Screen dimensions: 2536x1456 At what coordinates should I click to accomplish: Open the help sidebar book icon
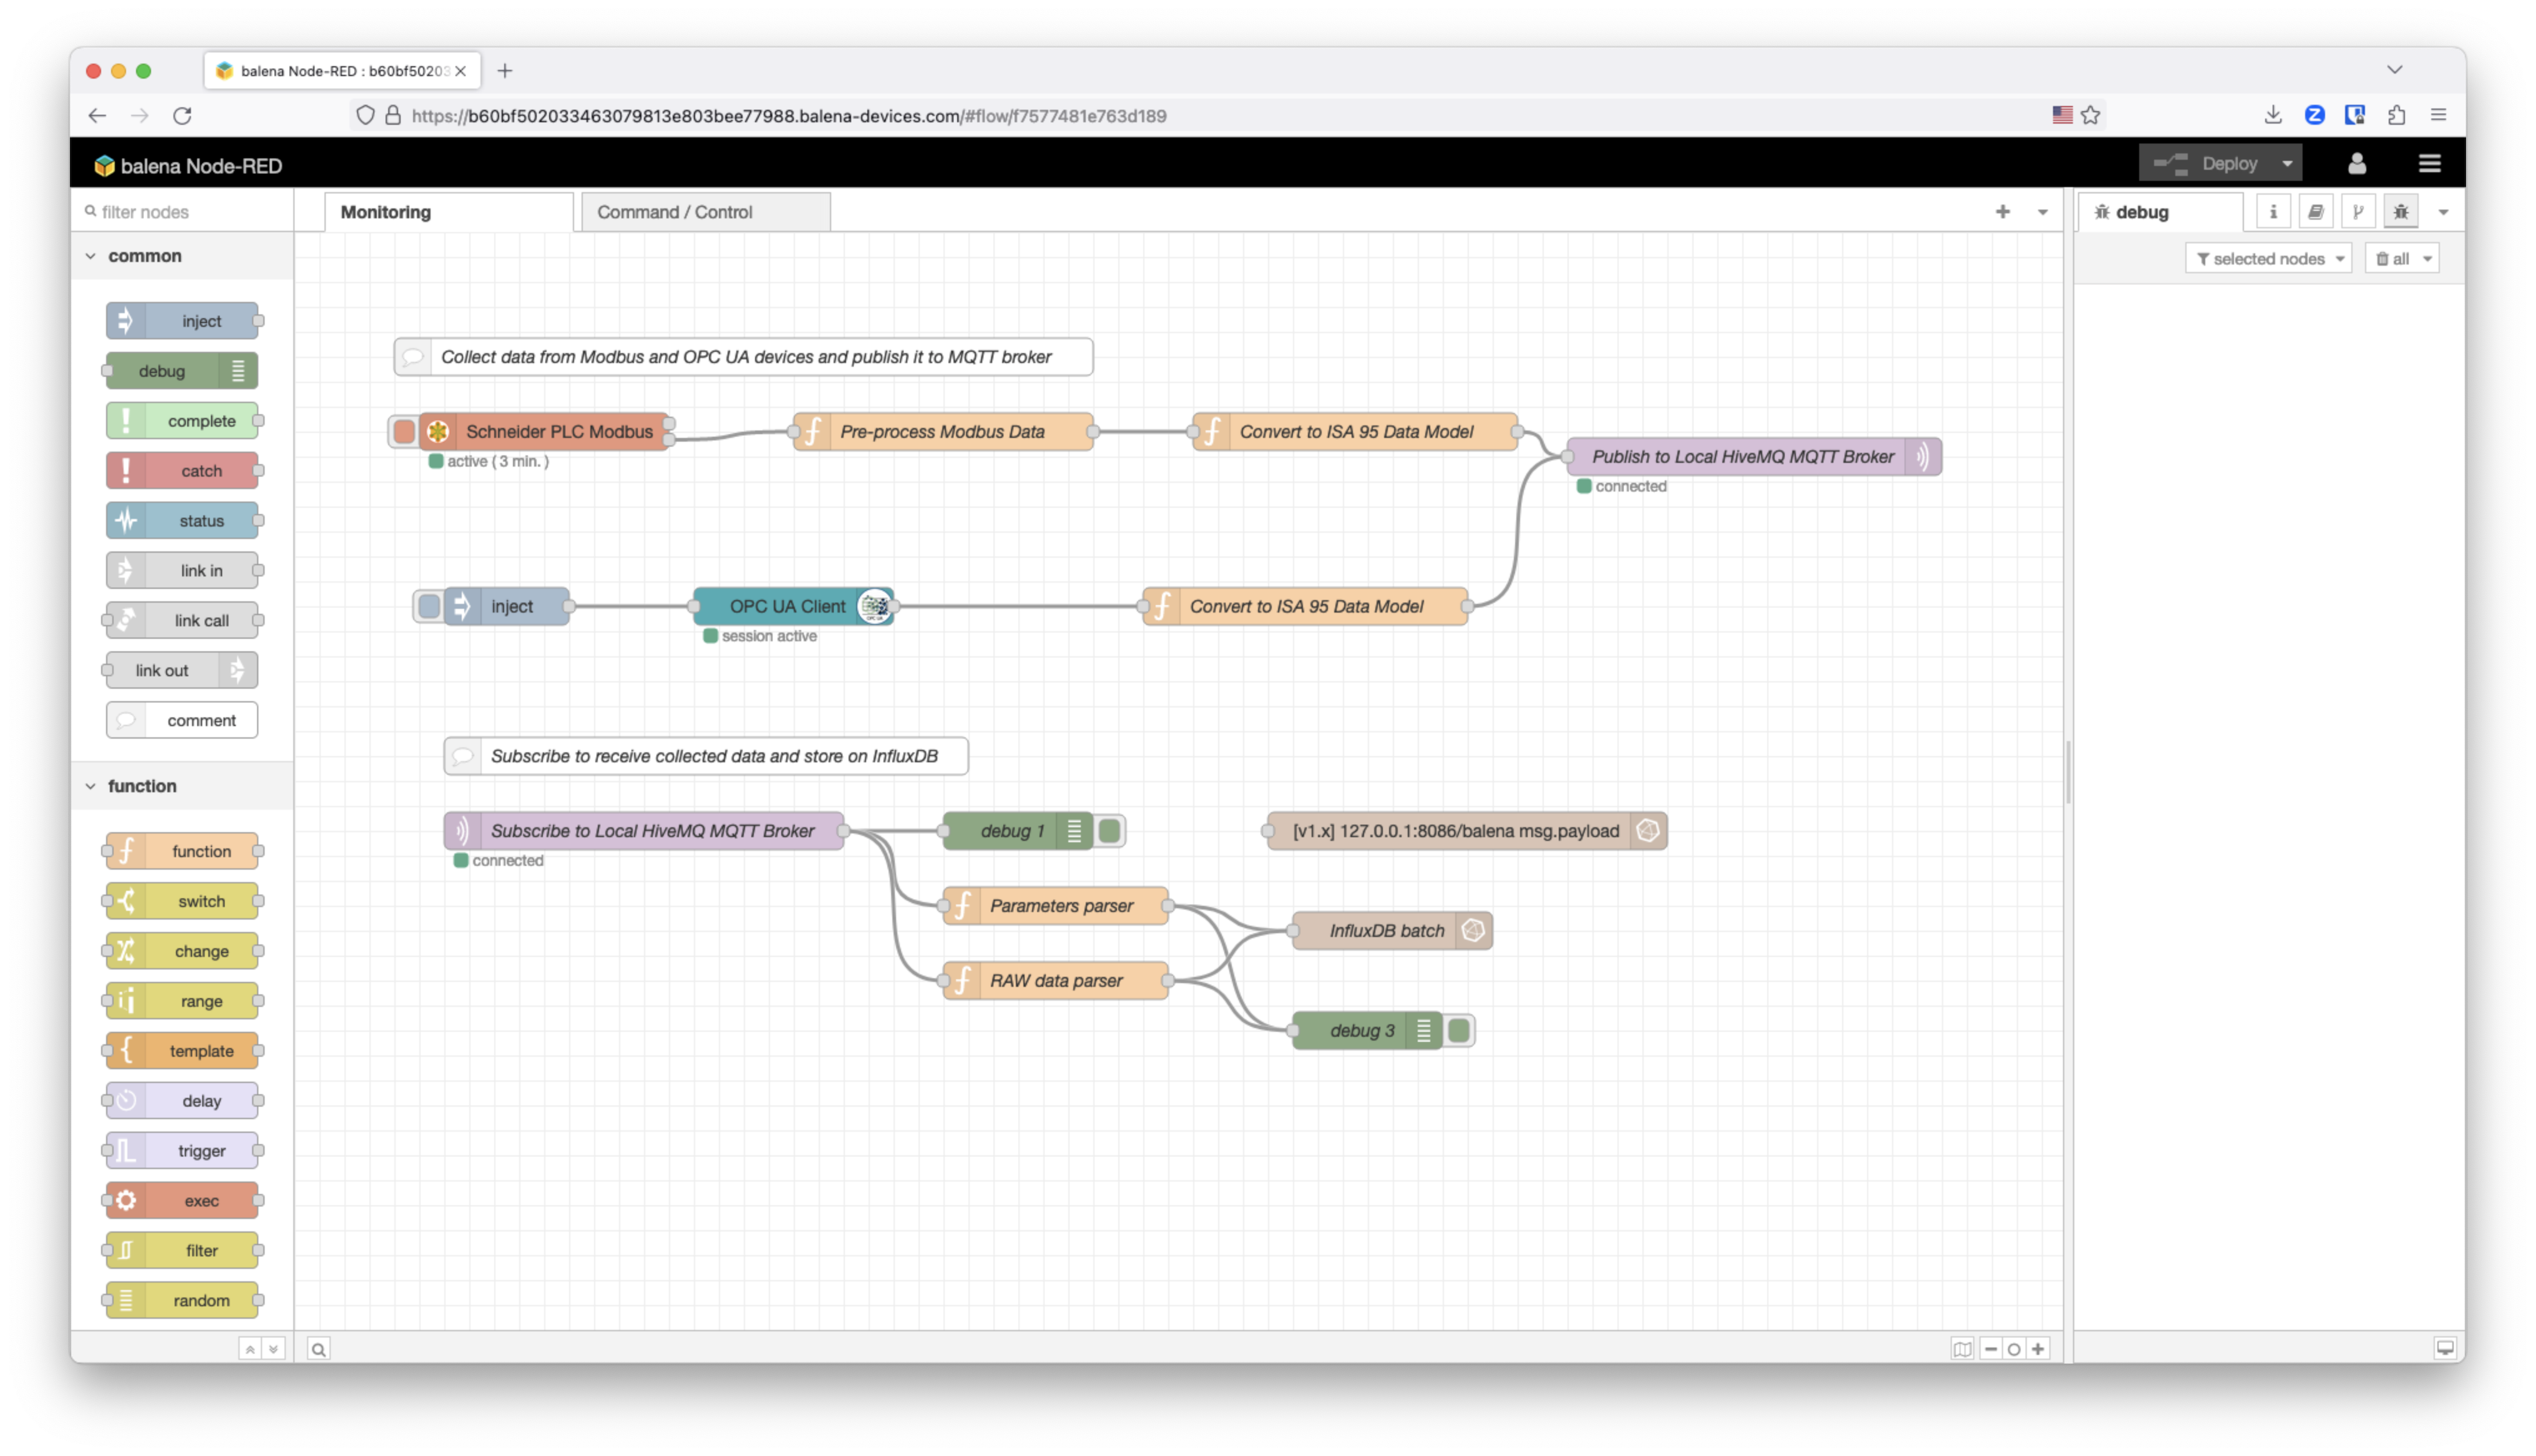tap(2316, 211)
